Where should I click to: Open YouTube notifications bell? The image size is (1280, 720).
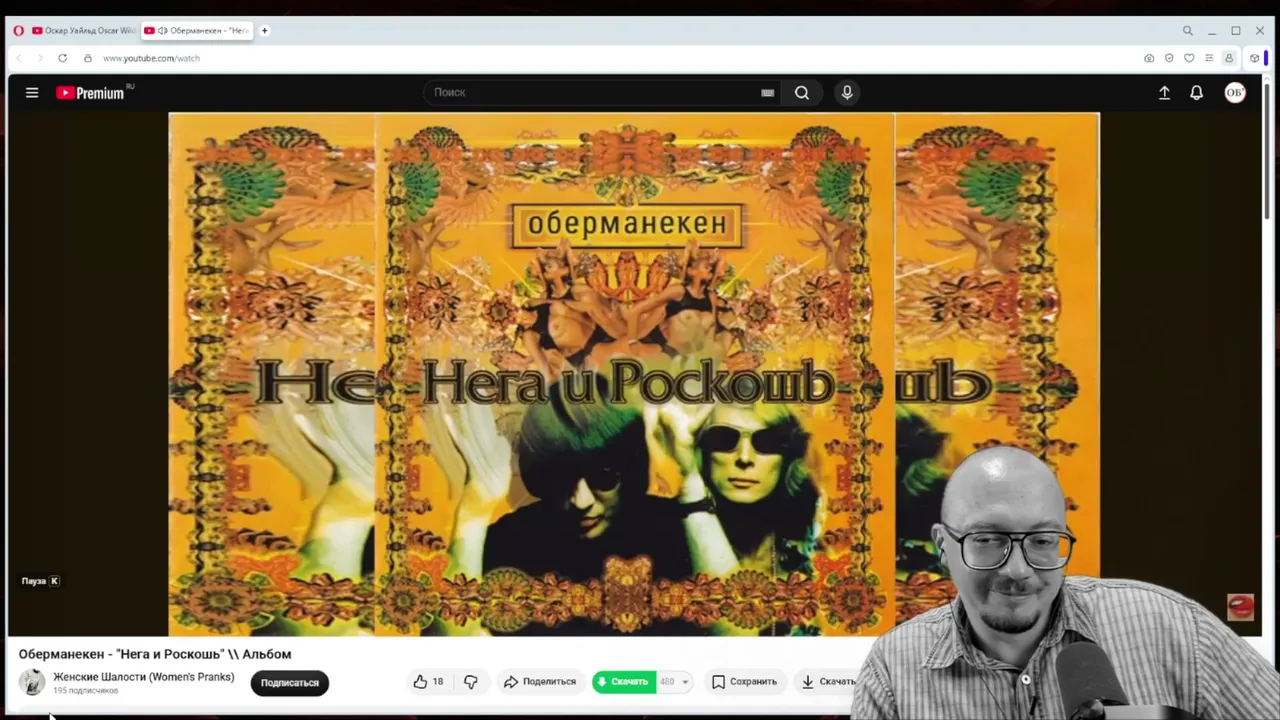click(1196, 93)
